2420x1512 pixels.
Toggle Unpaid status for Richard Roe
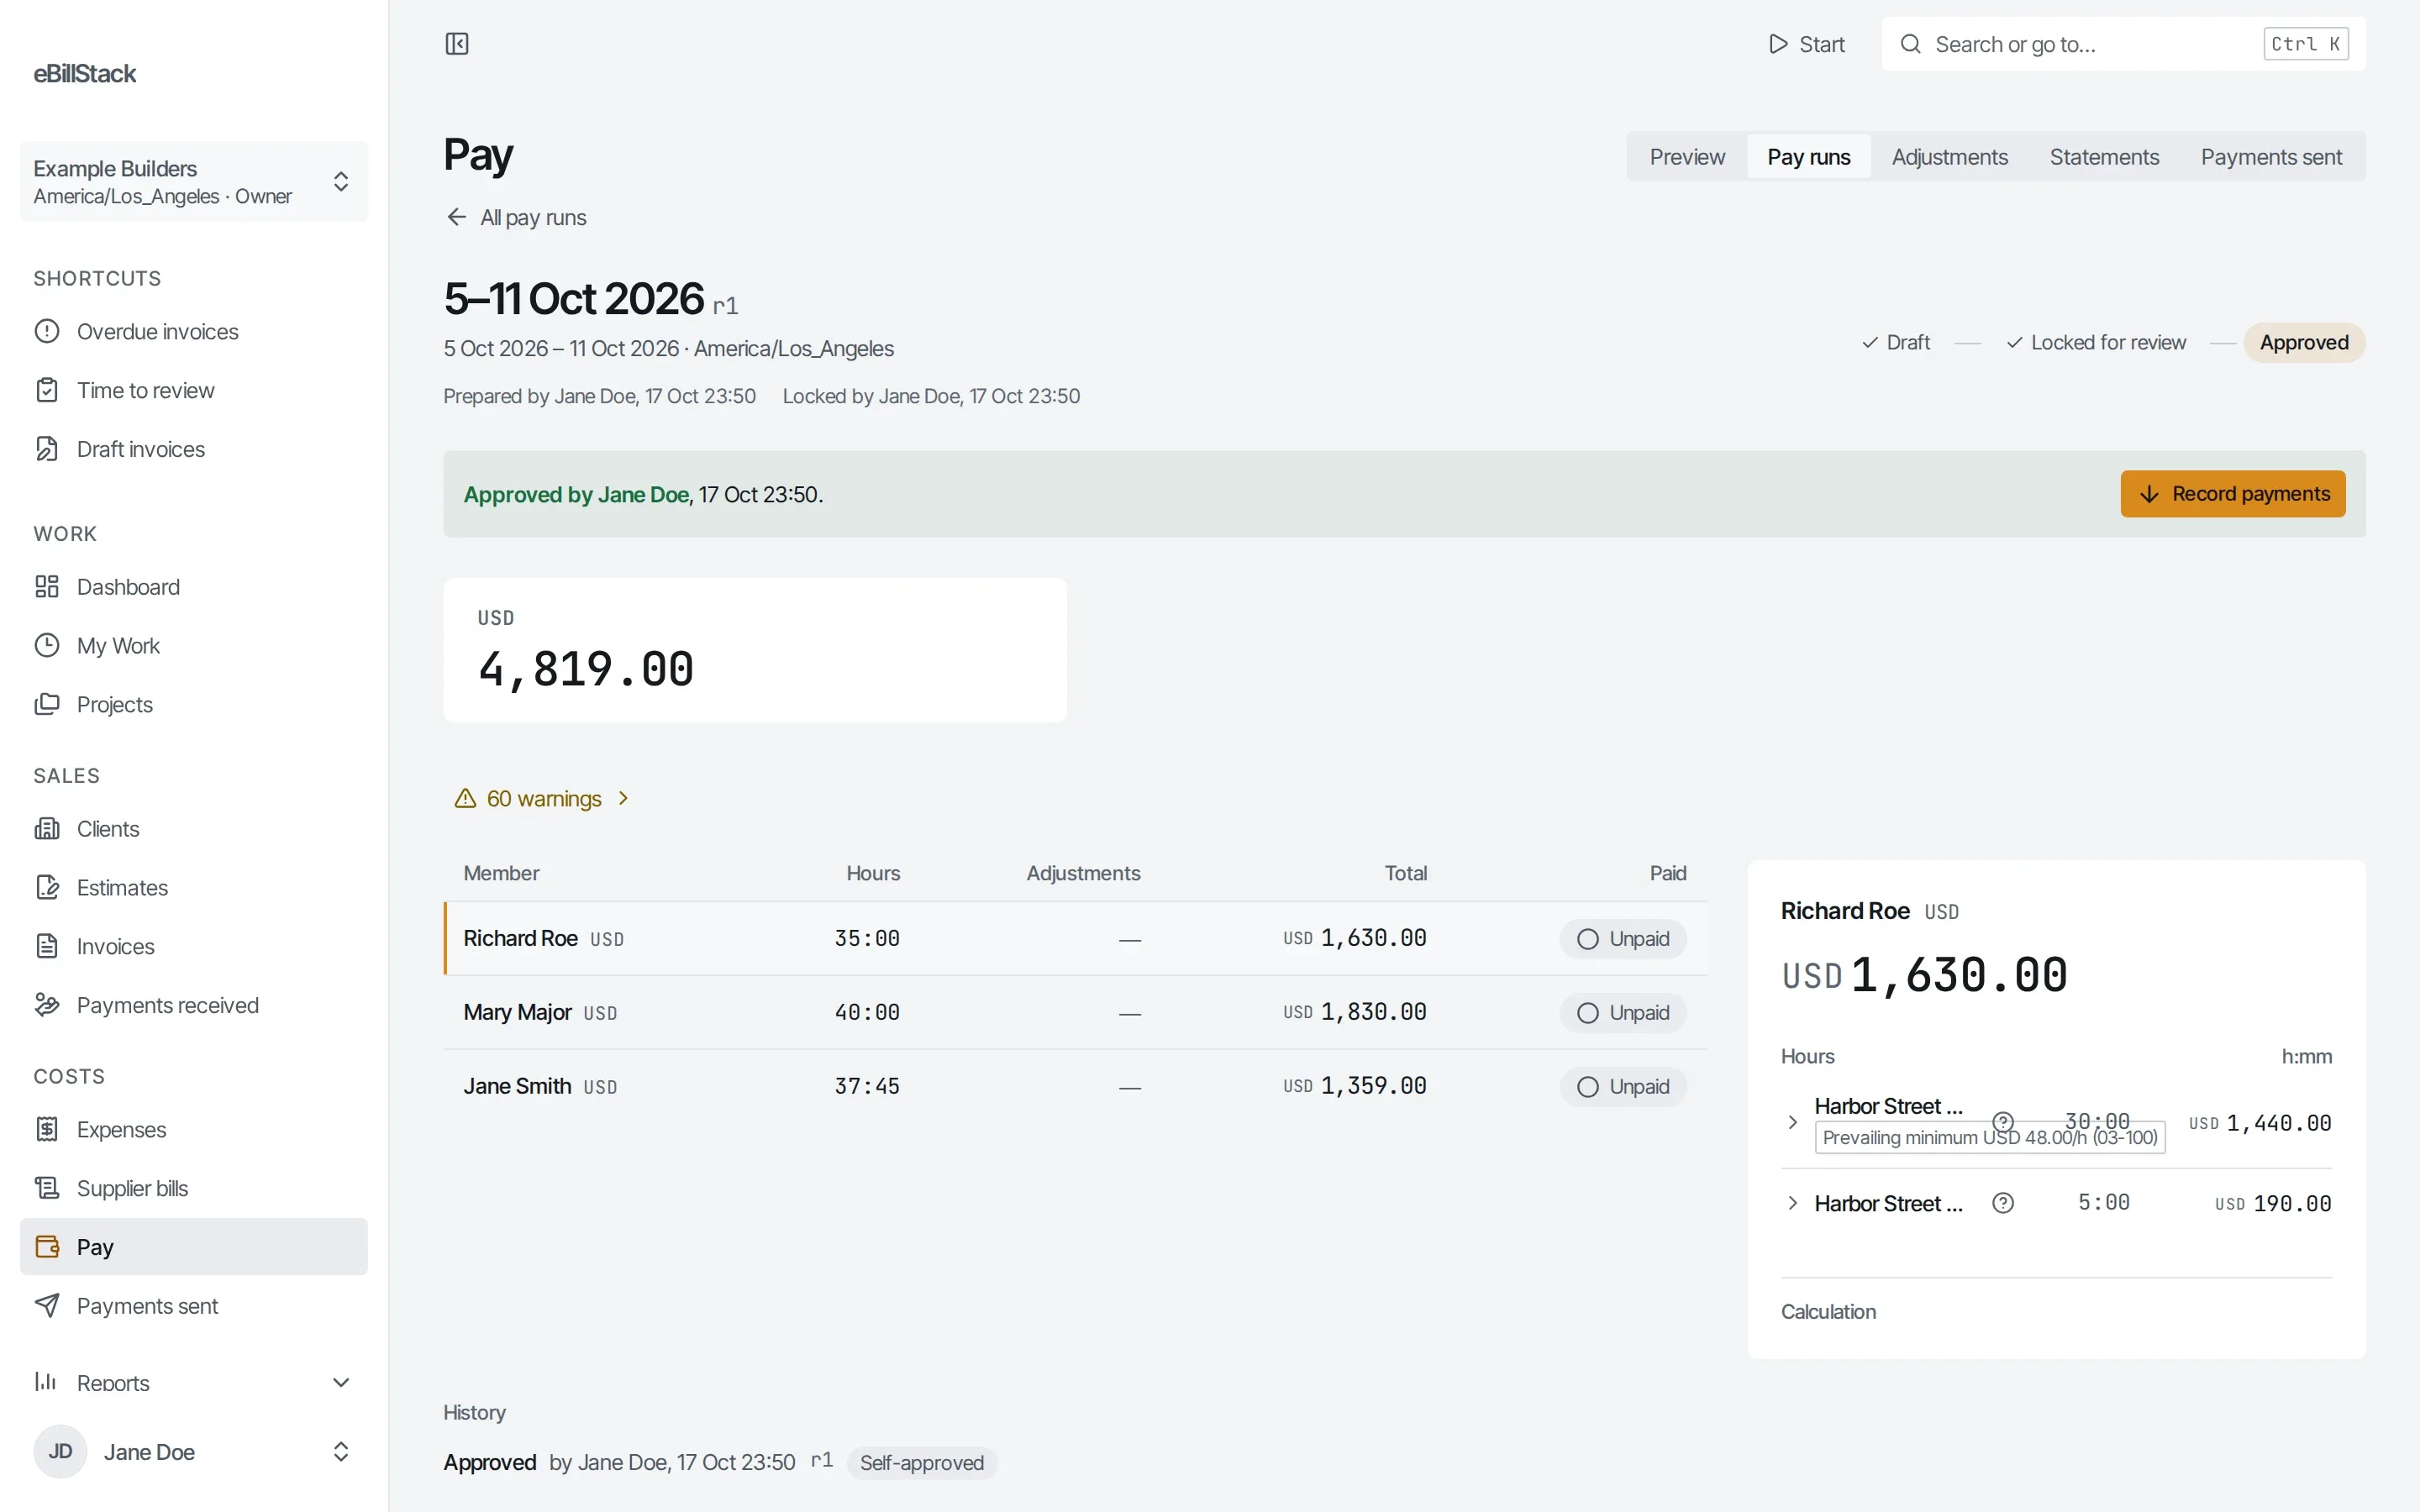1623,939
